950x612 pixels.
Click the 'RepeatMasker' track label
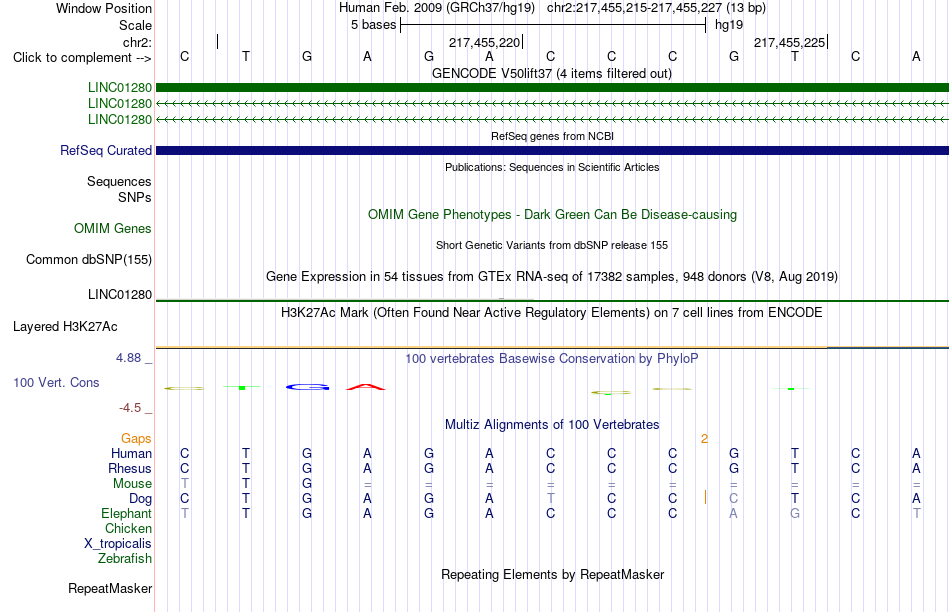pos(110,588)
